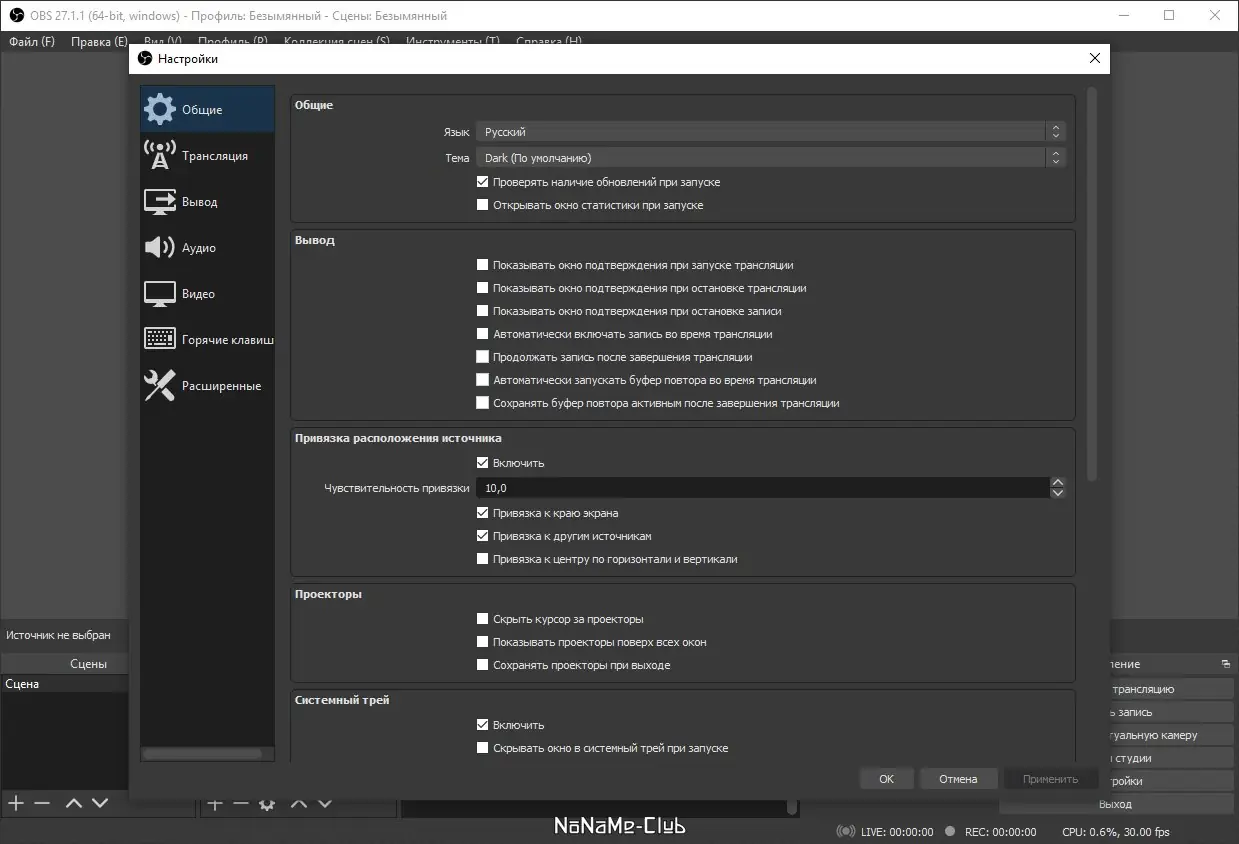Click the settings vertical scrollbar
This screenshot has height=844, width=1239.
1092,284
